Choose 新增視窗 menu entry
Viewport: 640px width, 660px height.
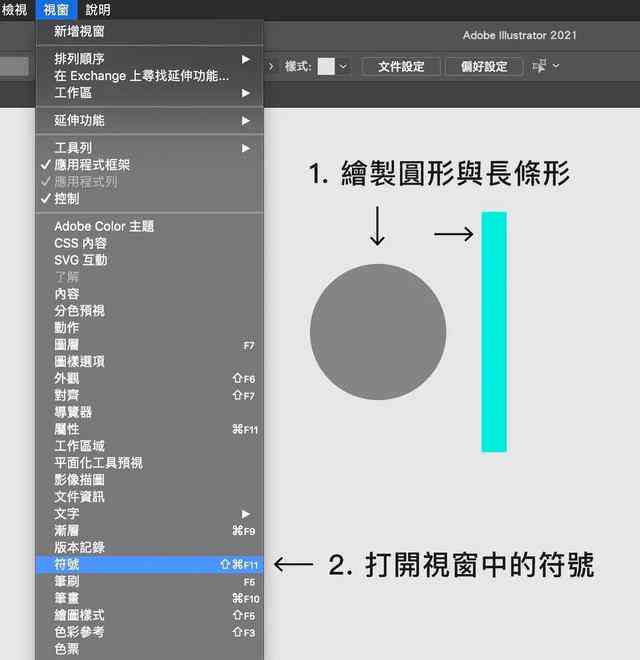[x=149, y=32]
